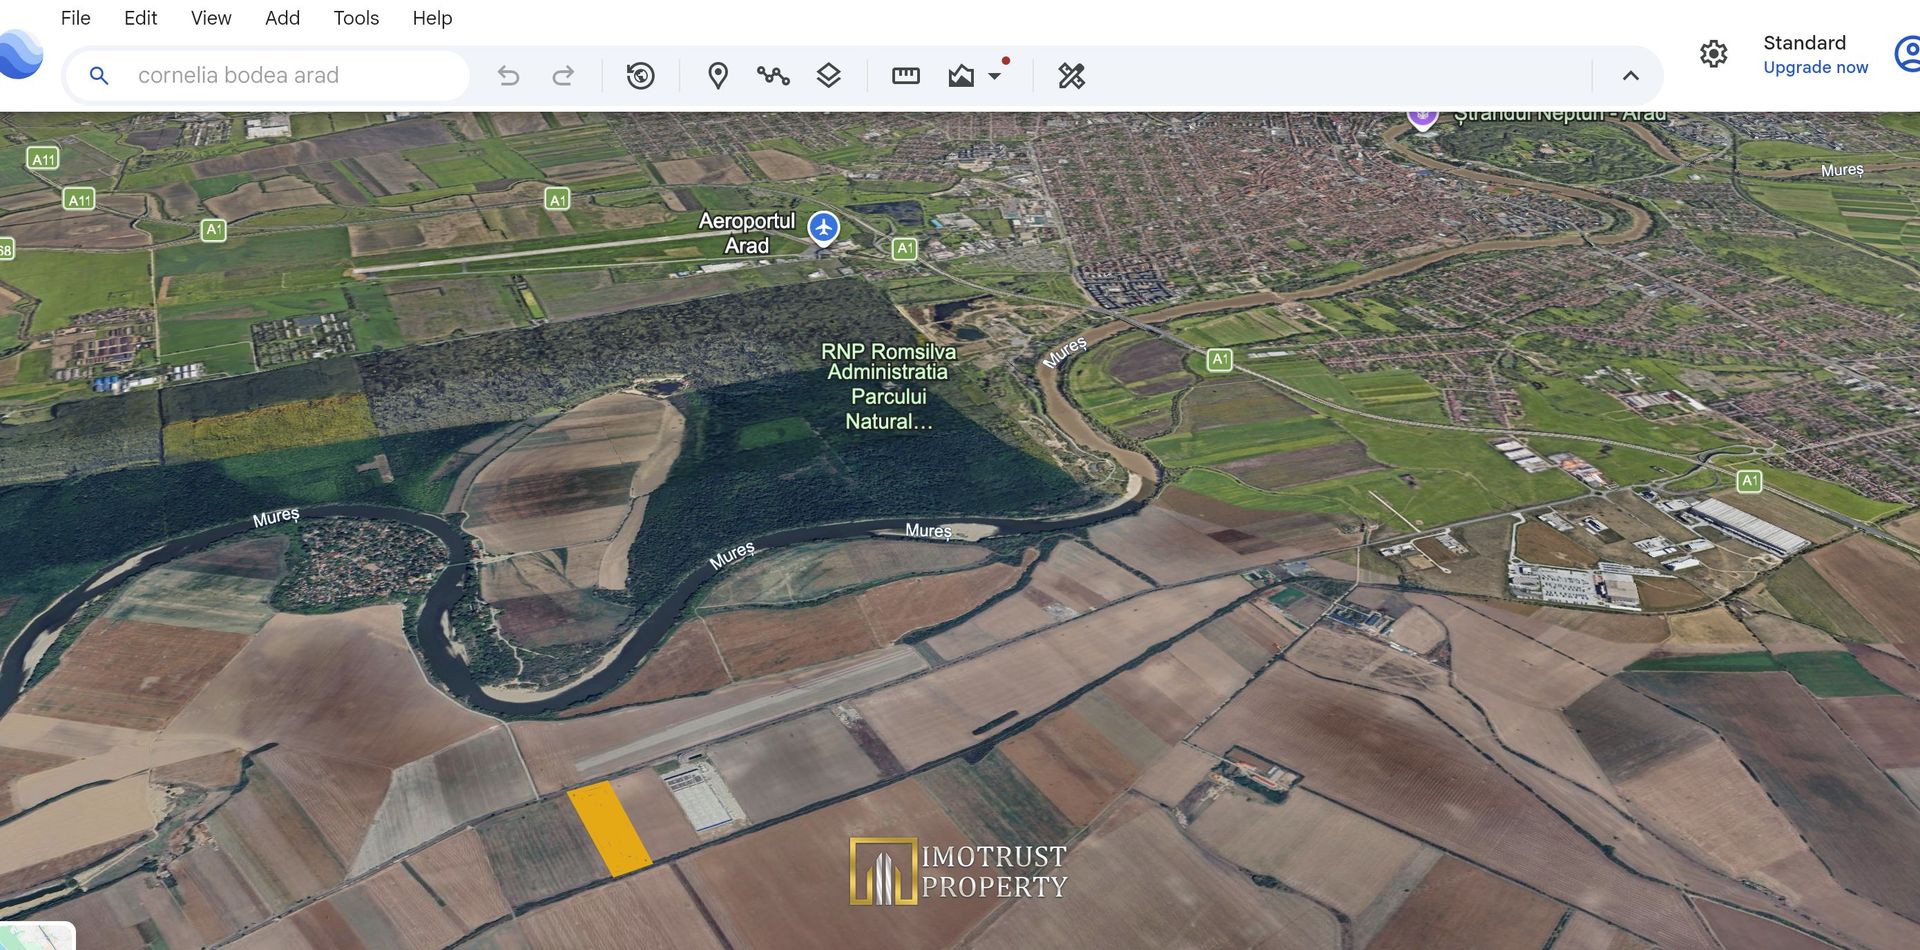1920x950 pixels.
Task: Open settings gear
Action: [x=1714, y=53]
